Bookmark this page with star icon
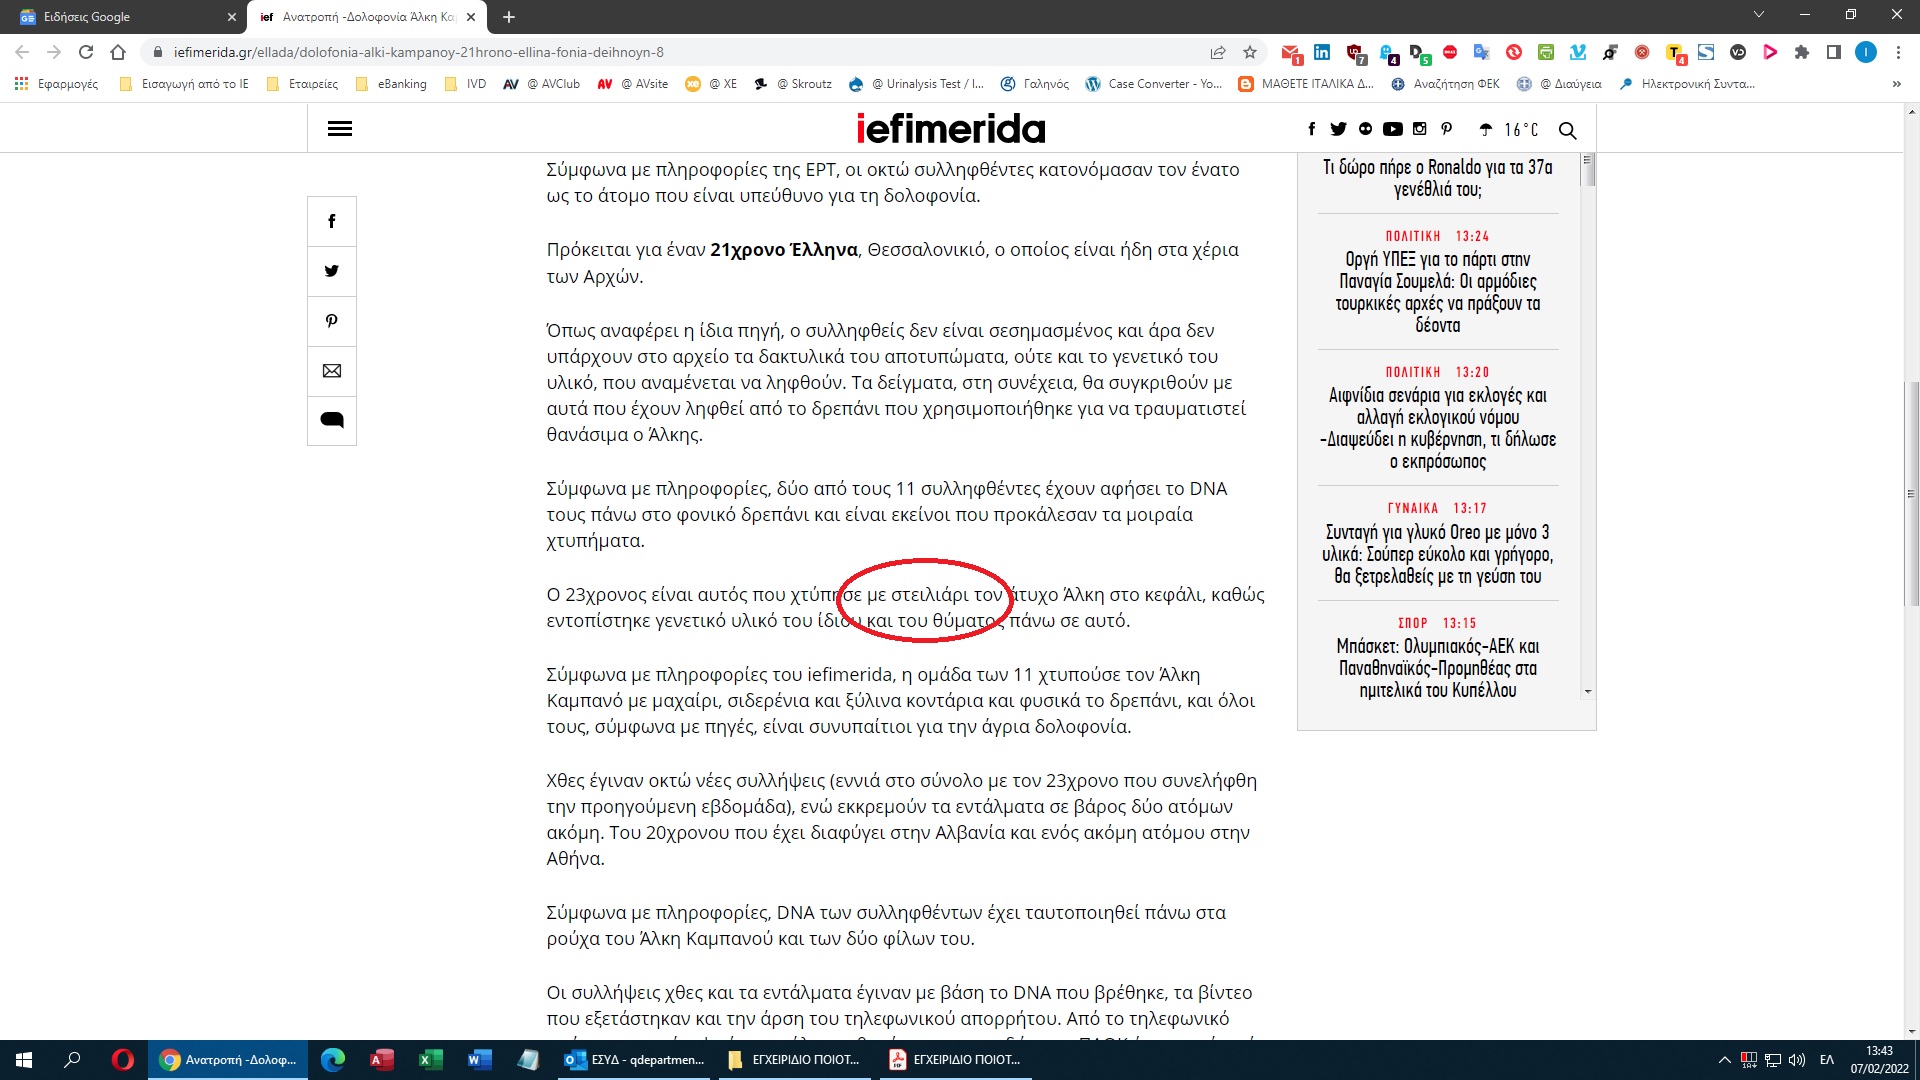1920x1080 pixels. 1250,52
